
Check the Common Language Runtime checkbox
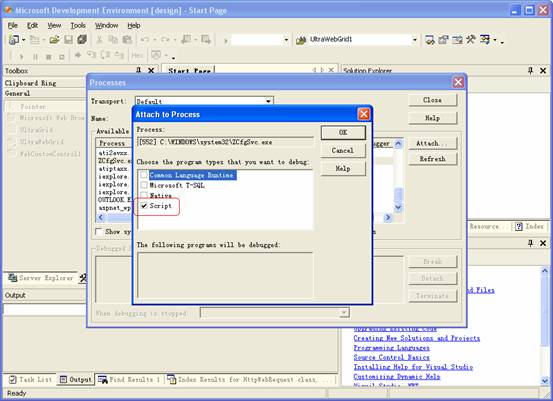coord(144,175)
